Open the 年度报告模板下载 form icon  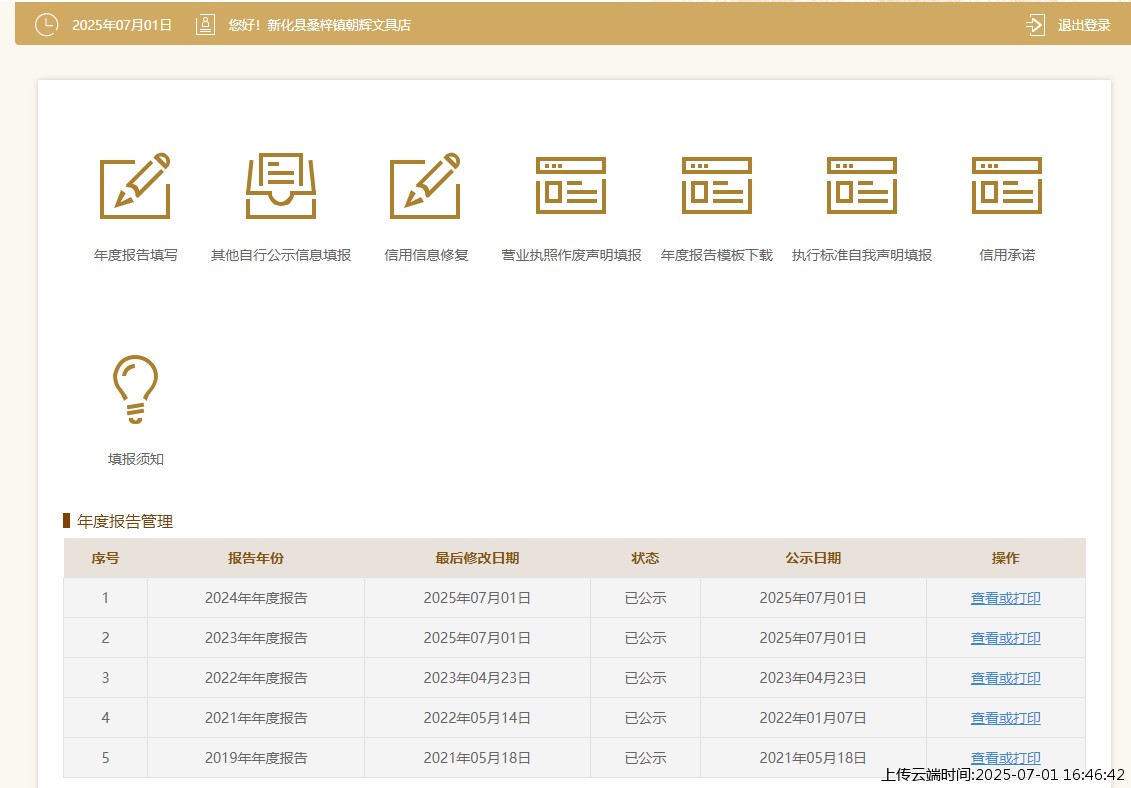pos(716,185)
